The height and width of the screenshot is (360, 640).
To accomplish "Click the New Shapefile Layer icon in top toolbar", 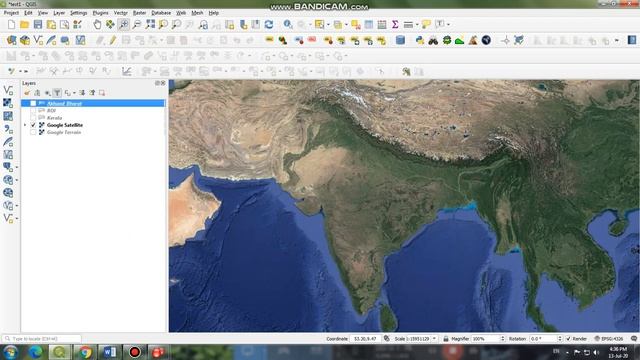I will (38, 40).
